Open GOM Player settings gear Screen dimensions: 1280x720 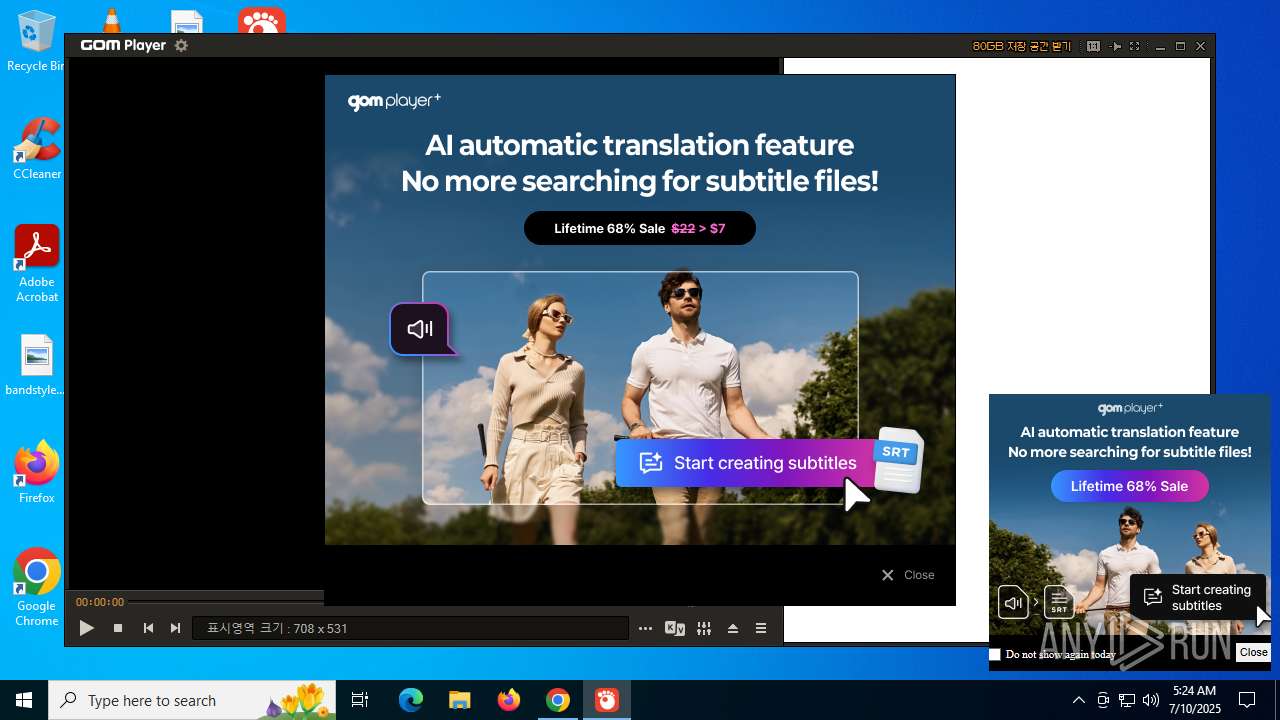pyautogui.click(x=181, y=45)
